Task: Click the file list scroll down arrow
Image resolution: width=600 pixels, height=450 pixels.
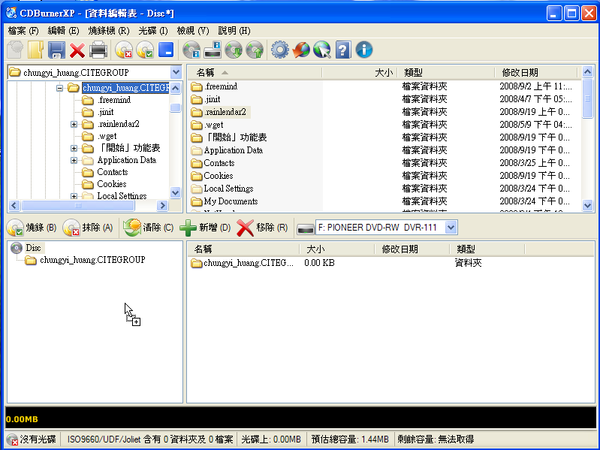Action: coord(588,205)
